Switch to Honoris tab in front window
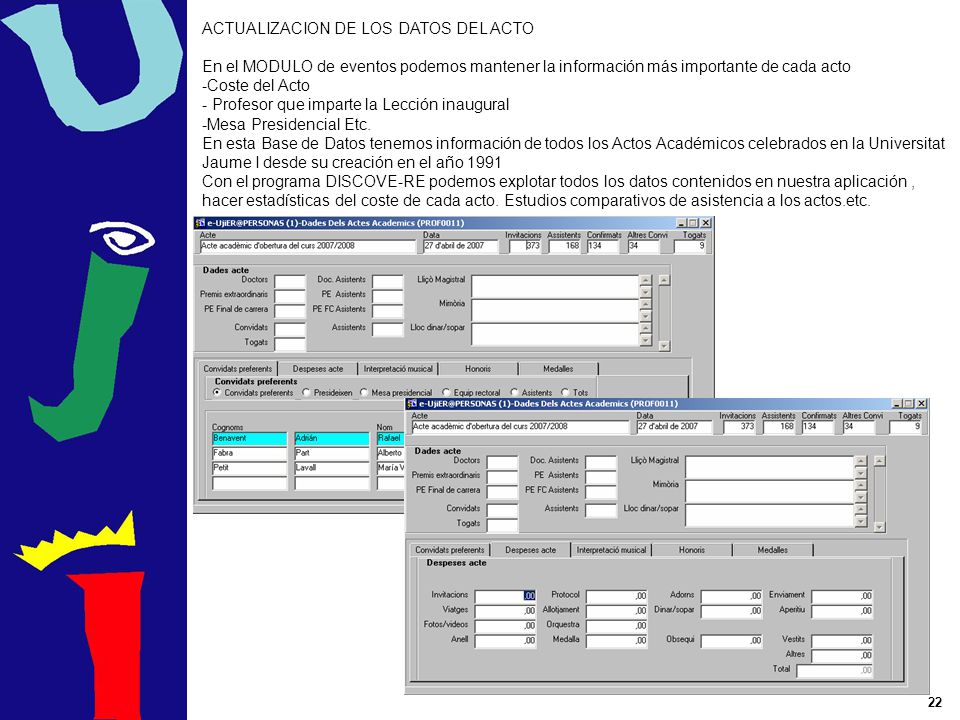Screen dimensions: 960x720 click(x=692, y=550)
